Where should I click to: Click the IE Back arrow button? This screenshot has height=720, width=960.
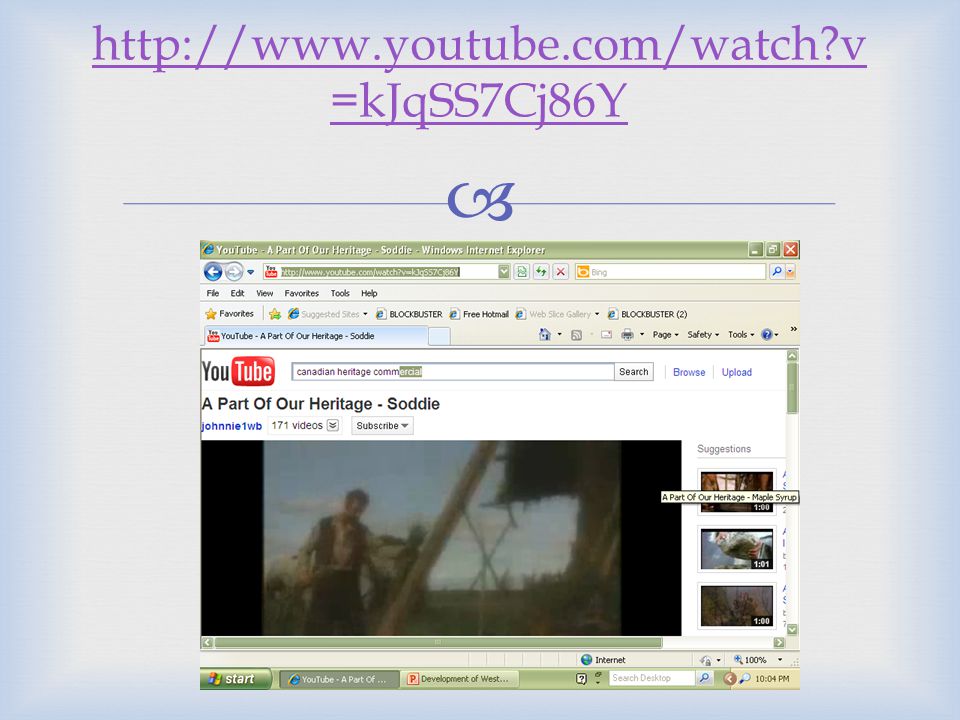[x=212, y=271]
